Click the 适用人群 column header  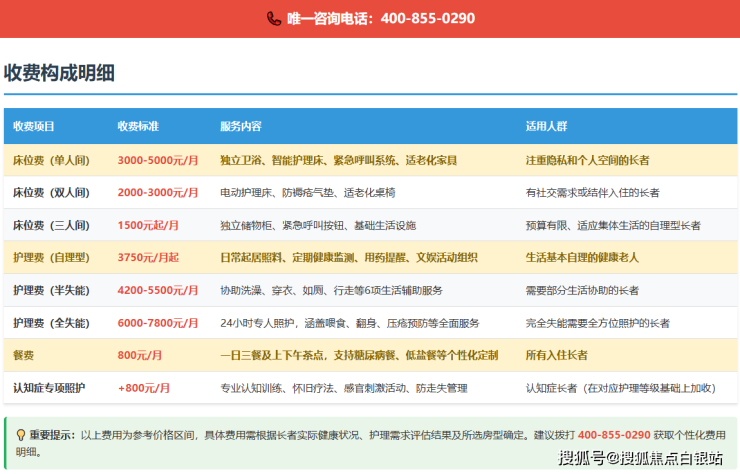547,127
